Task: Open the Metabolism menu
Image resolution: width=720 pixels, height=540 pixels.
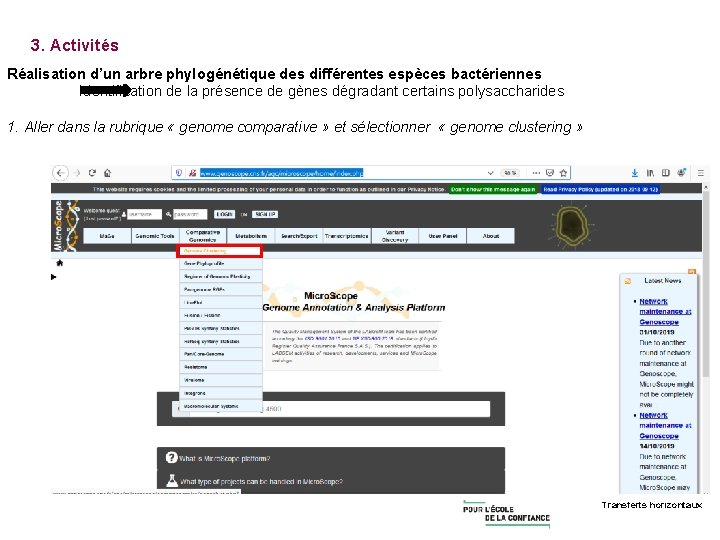Action: (x=251, y=236)
